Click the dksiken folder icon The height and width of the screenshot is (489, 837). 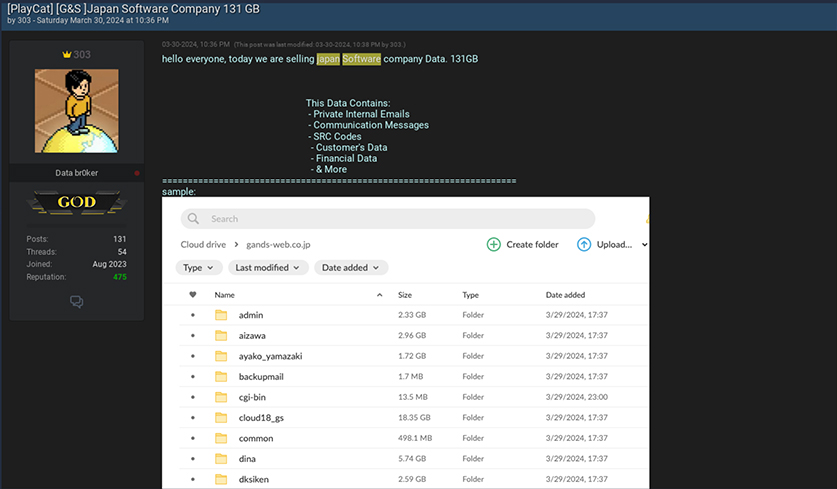coord(221,479)
